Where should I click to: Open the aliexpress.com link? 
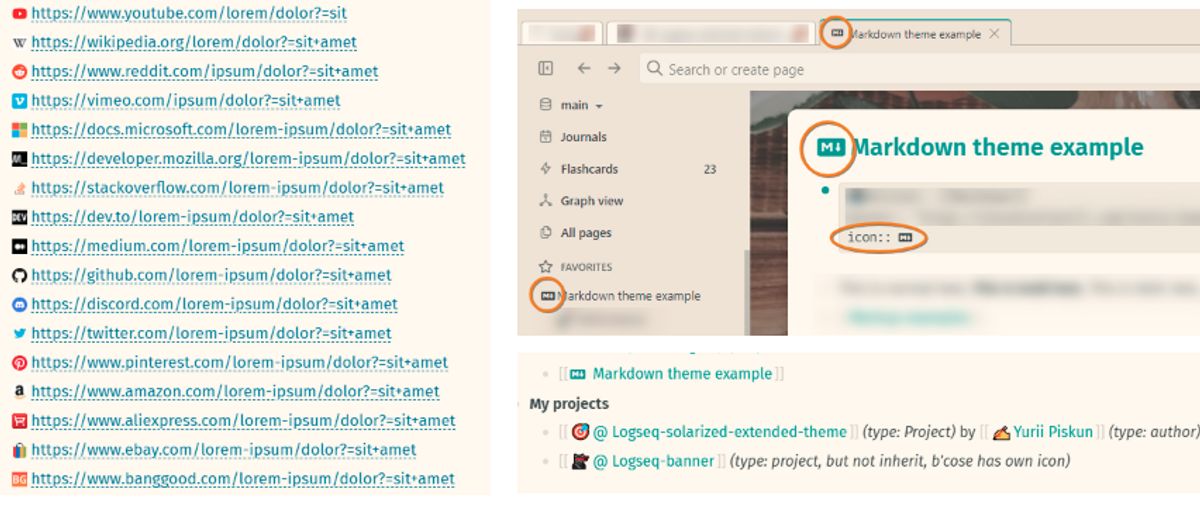click(243, 421)
